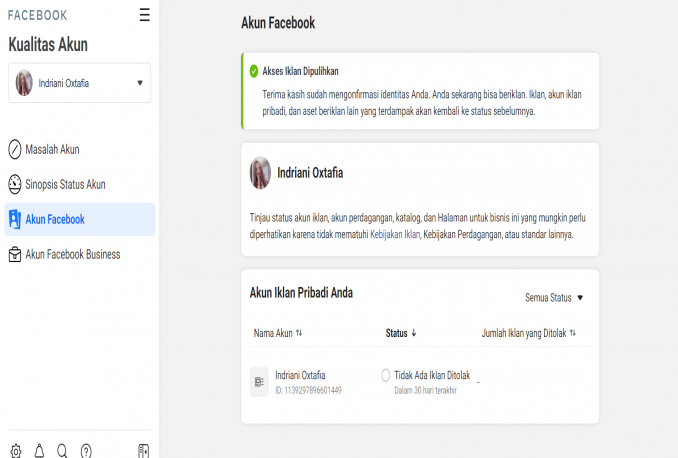This screenshot has height=458, width=678.
Task: Open the Kebijakan Iklan link
Action: 397,234
